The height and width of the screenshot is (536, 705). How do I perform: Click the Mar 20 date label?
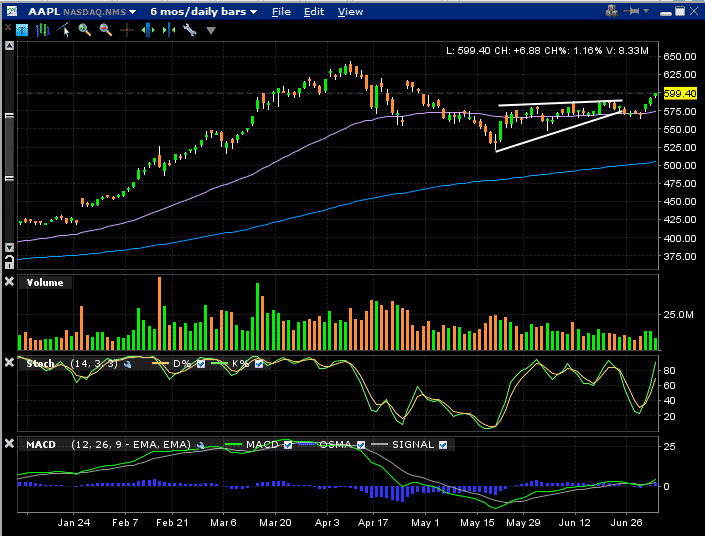(275, 523)
